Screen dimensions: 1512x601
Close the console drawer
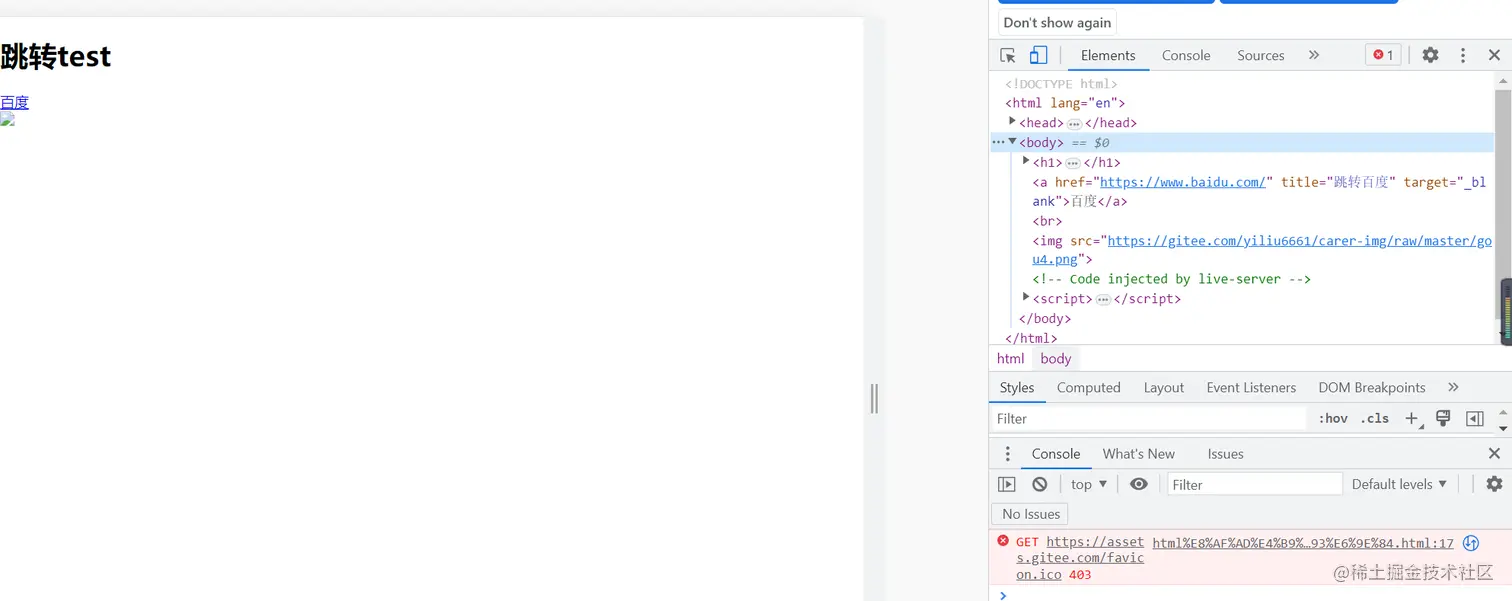[x=1494, y=453]
